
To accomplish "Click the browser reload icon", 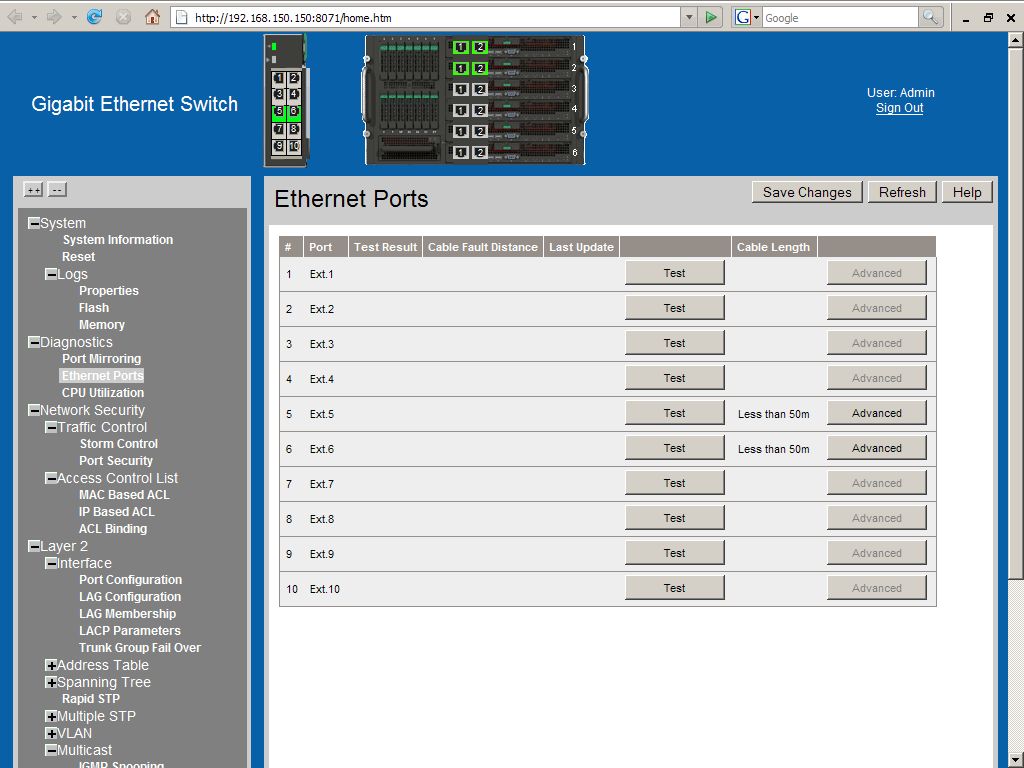I will (95, 17).
